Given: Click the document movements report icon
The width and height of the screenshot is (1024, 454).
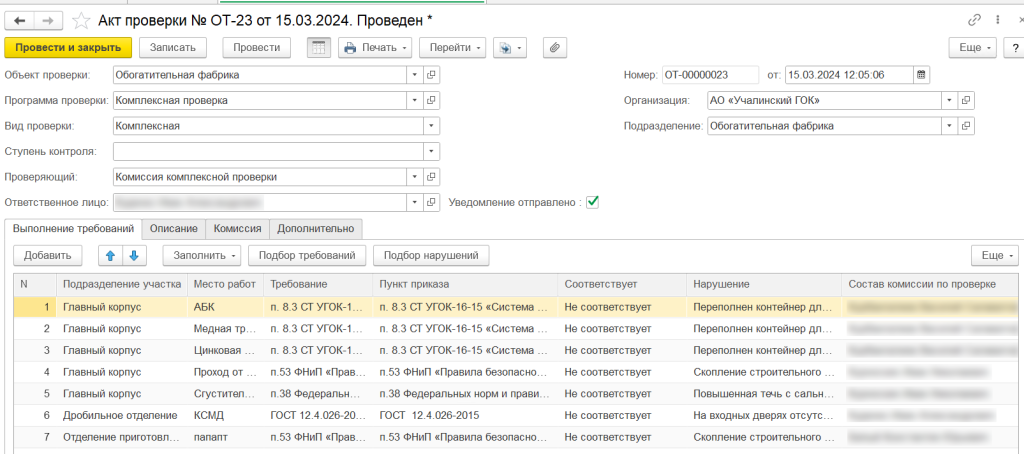Looking at the screenshot, I should [x=318, y=47].
